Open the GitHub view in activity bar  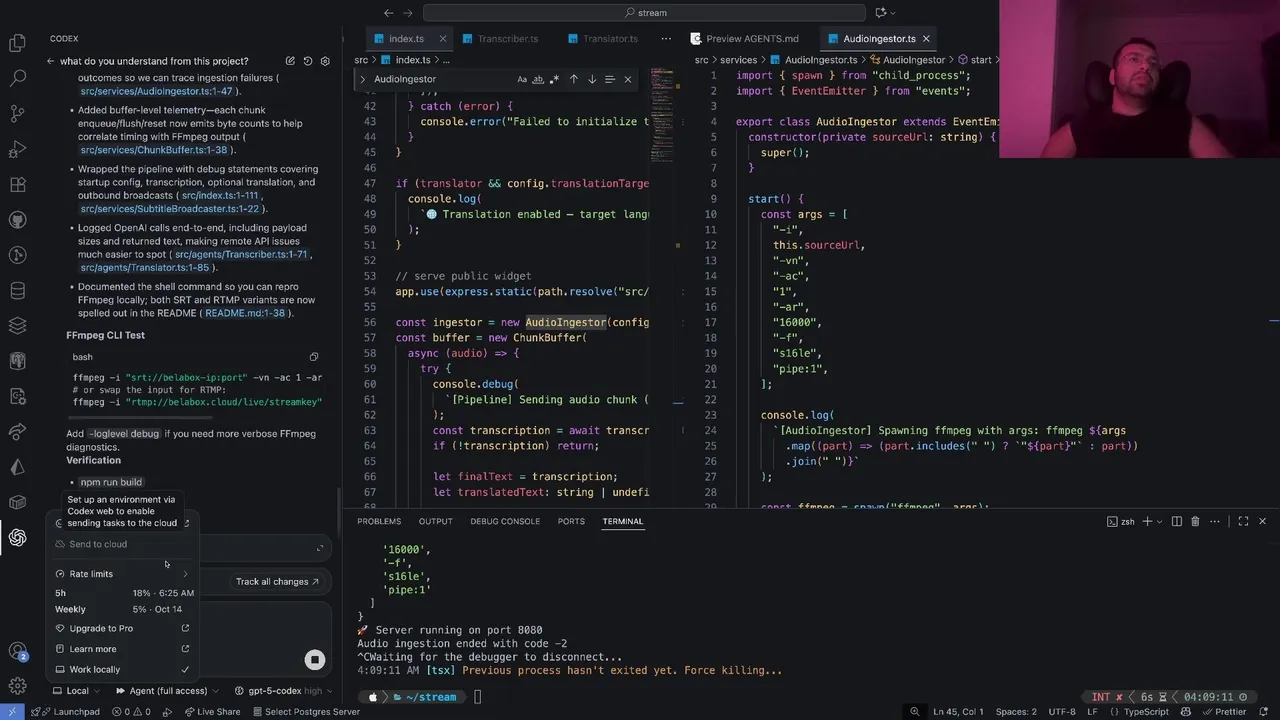pyautogui.click(x=17, y=220)
